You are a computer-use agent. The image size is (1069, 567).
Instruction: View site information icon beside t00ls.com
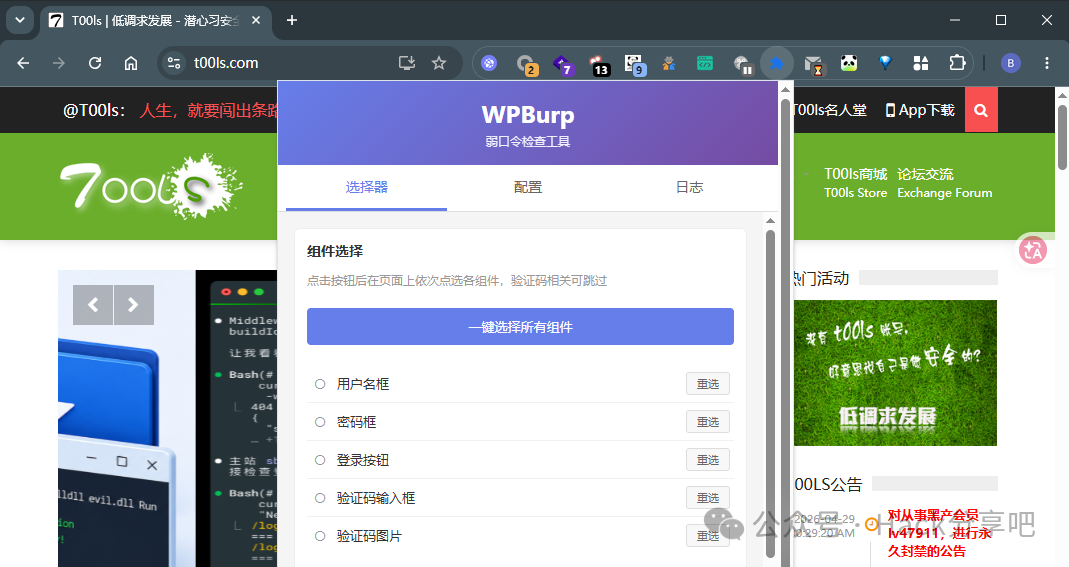[x=174, y=63]
